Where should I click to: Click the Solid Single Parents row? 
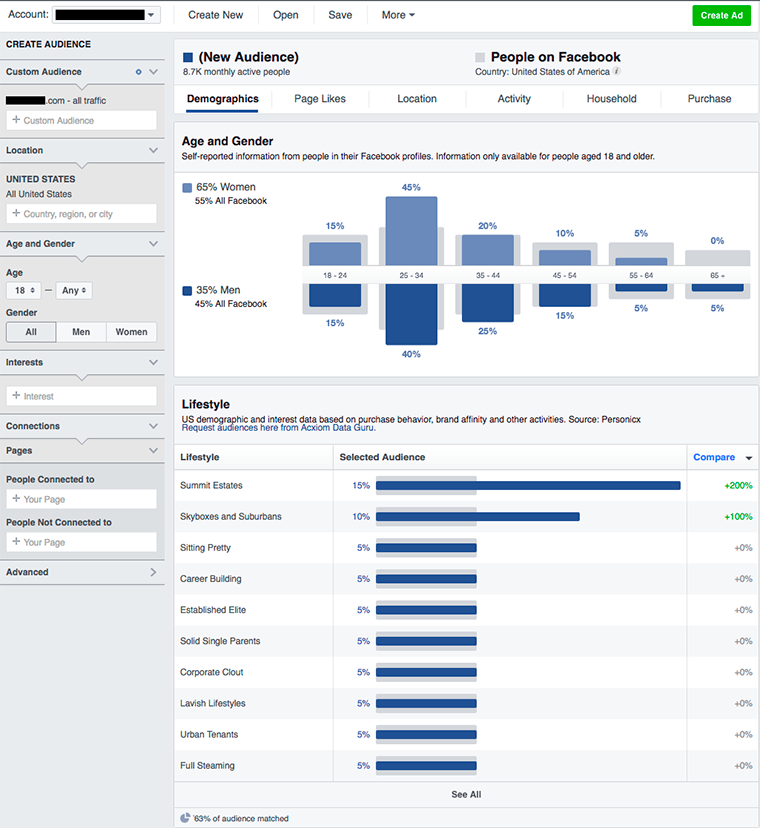(466, 642)
